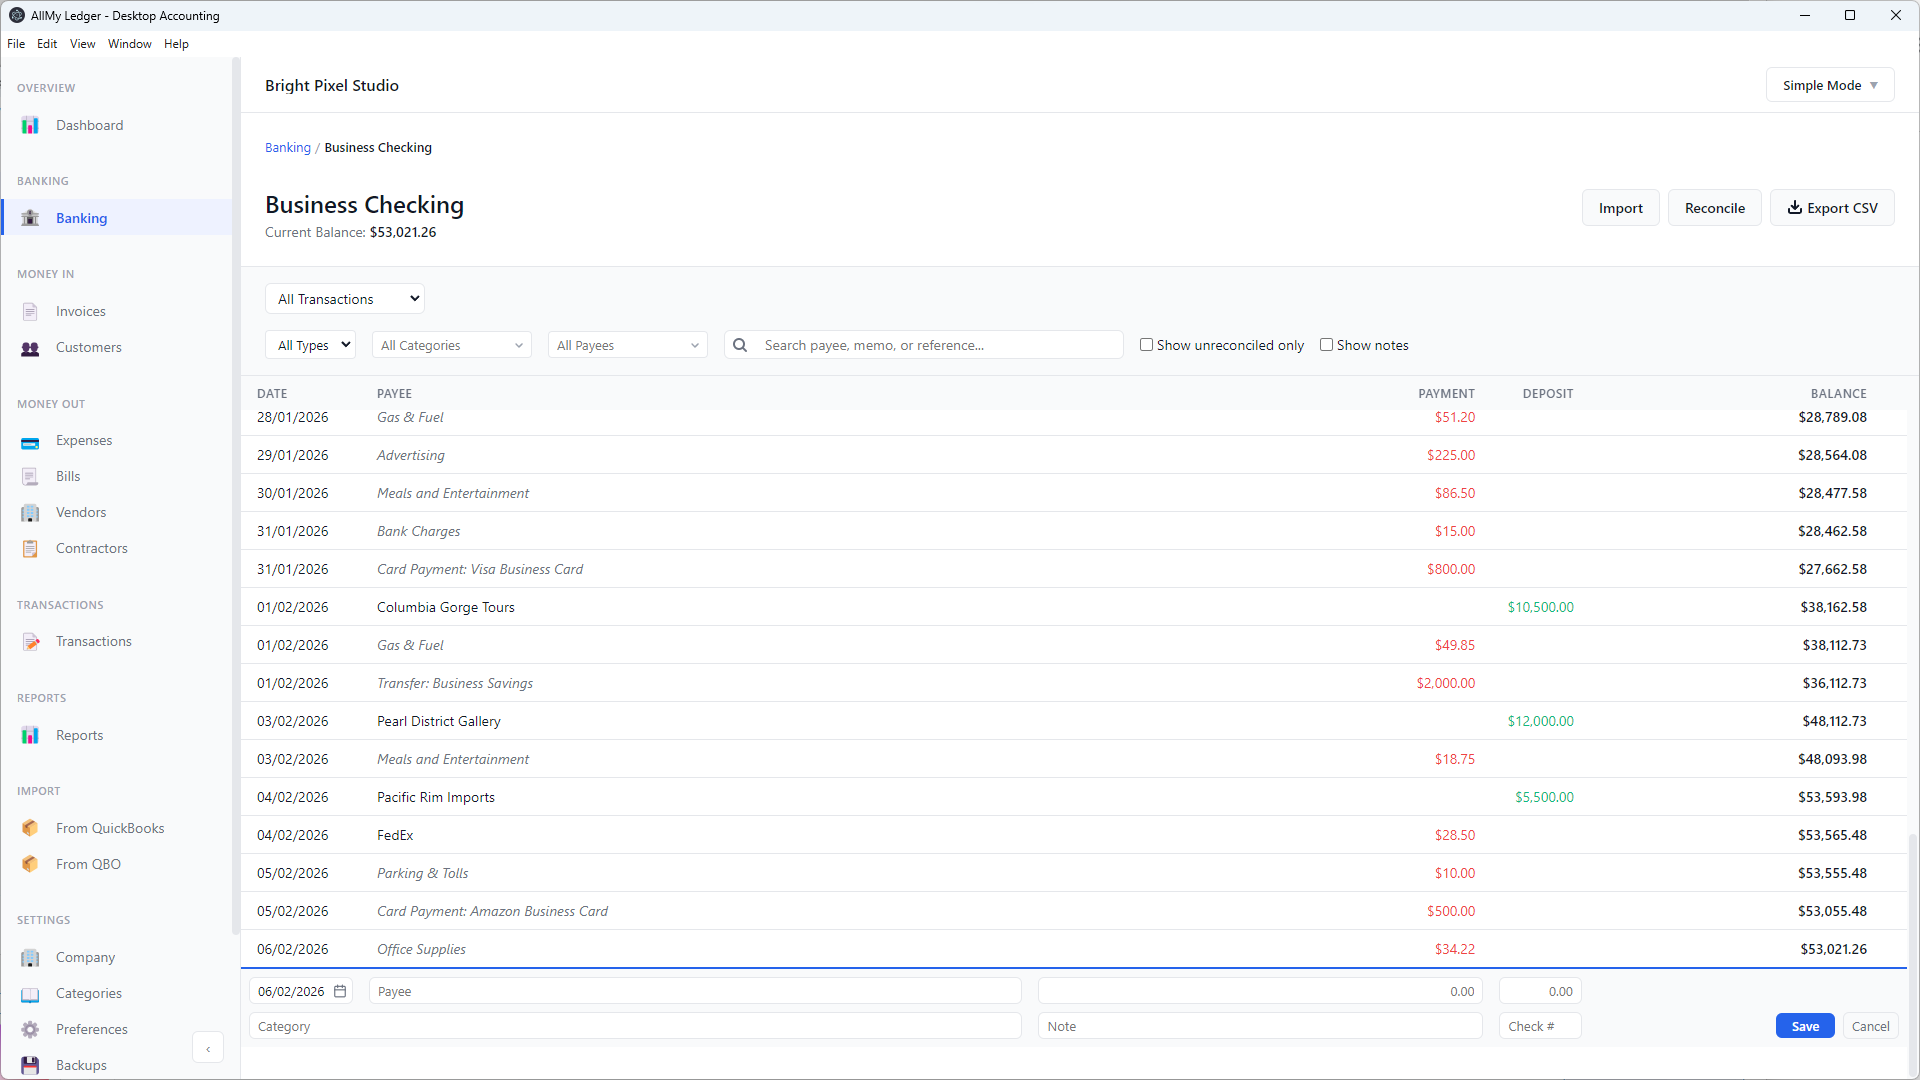The image size is (1920, 1080).
Task: Collapse the sidebar with the chevron button
Action: click(208, 1047)
